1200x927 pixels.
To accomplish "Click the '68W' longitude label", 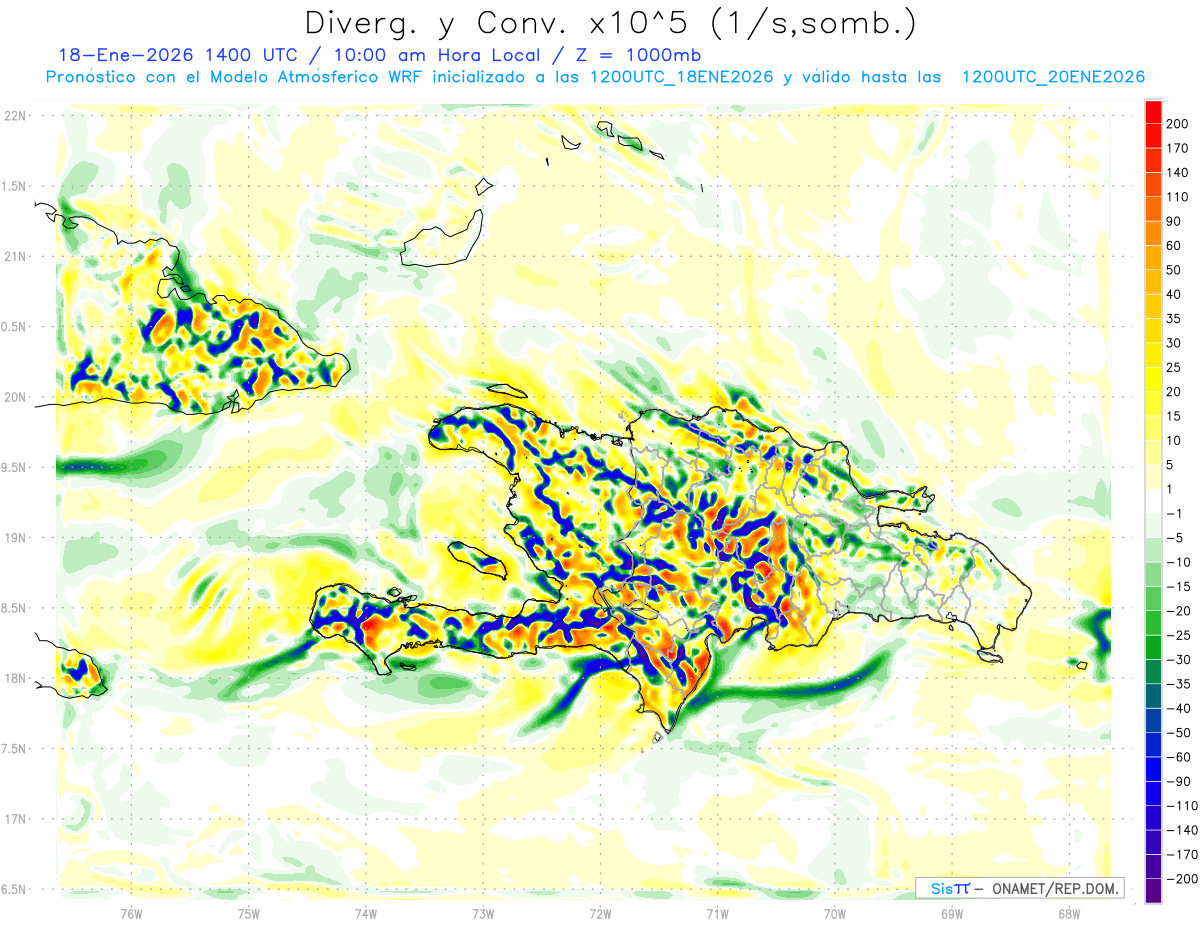I will (1069, 913).
